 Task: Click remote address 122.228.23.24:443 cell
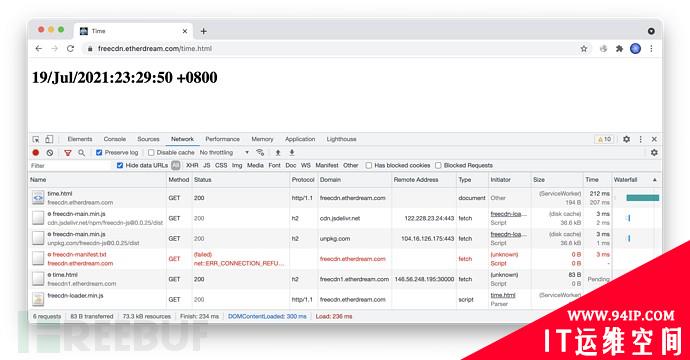click(429, 218)
